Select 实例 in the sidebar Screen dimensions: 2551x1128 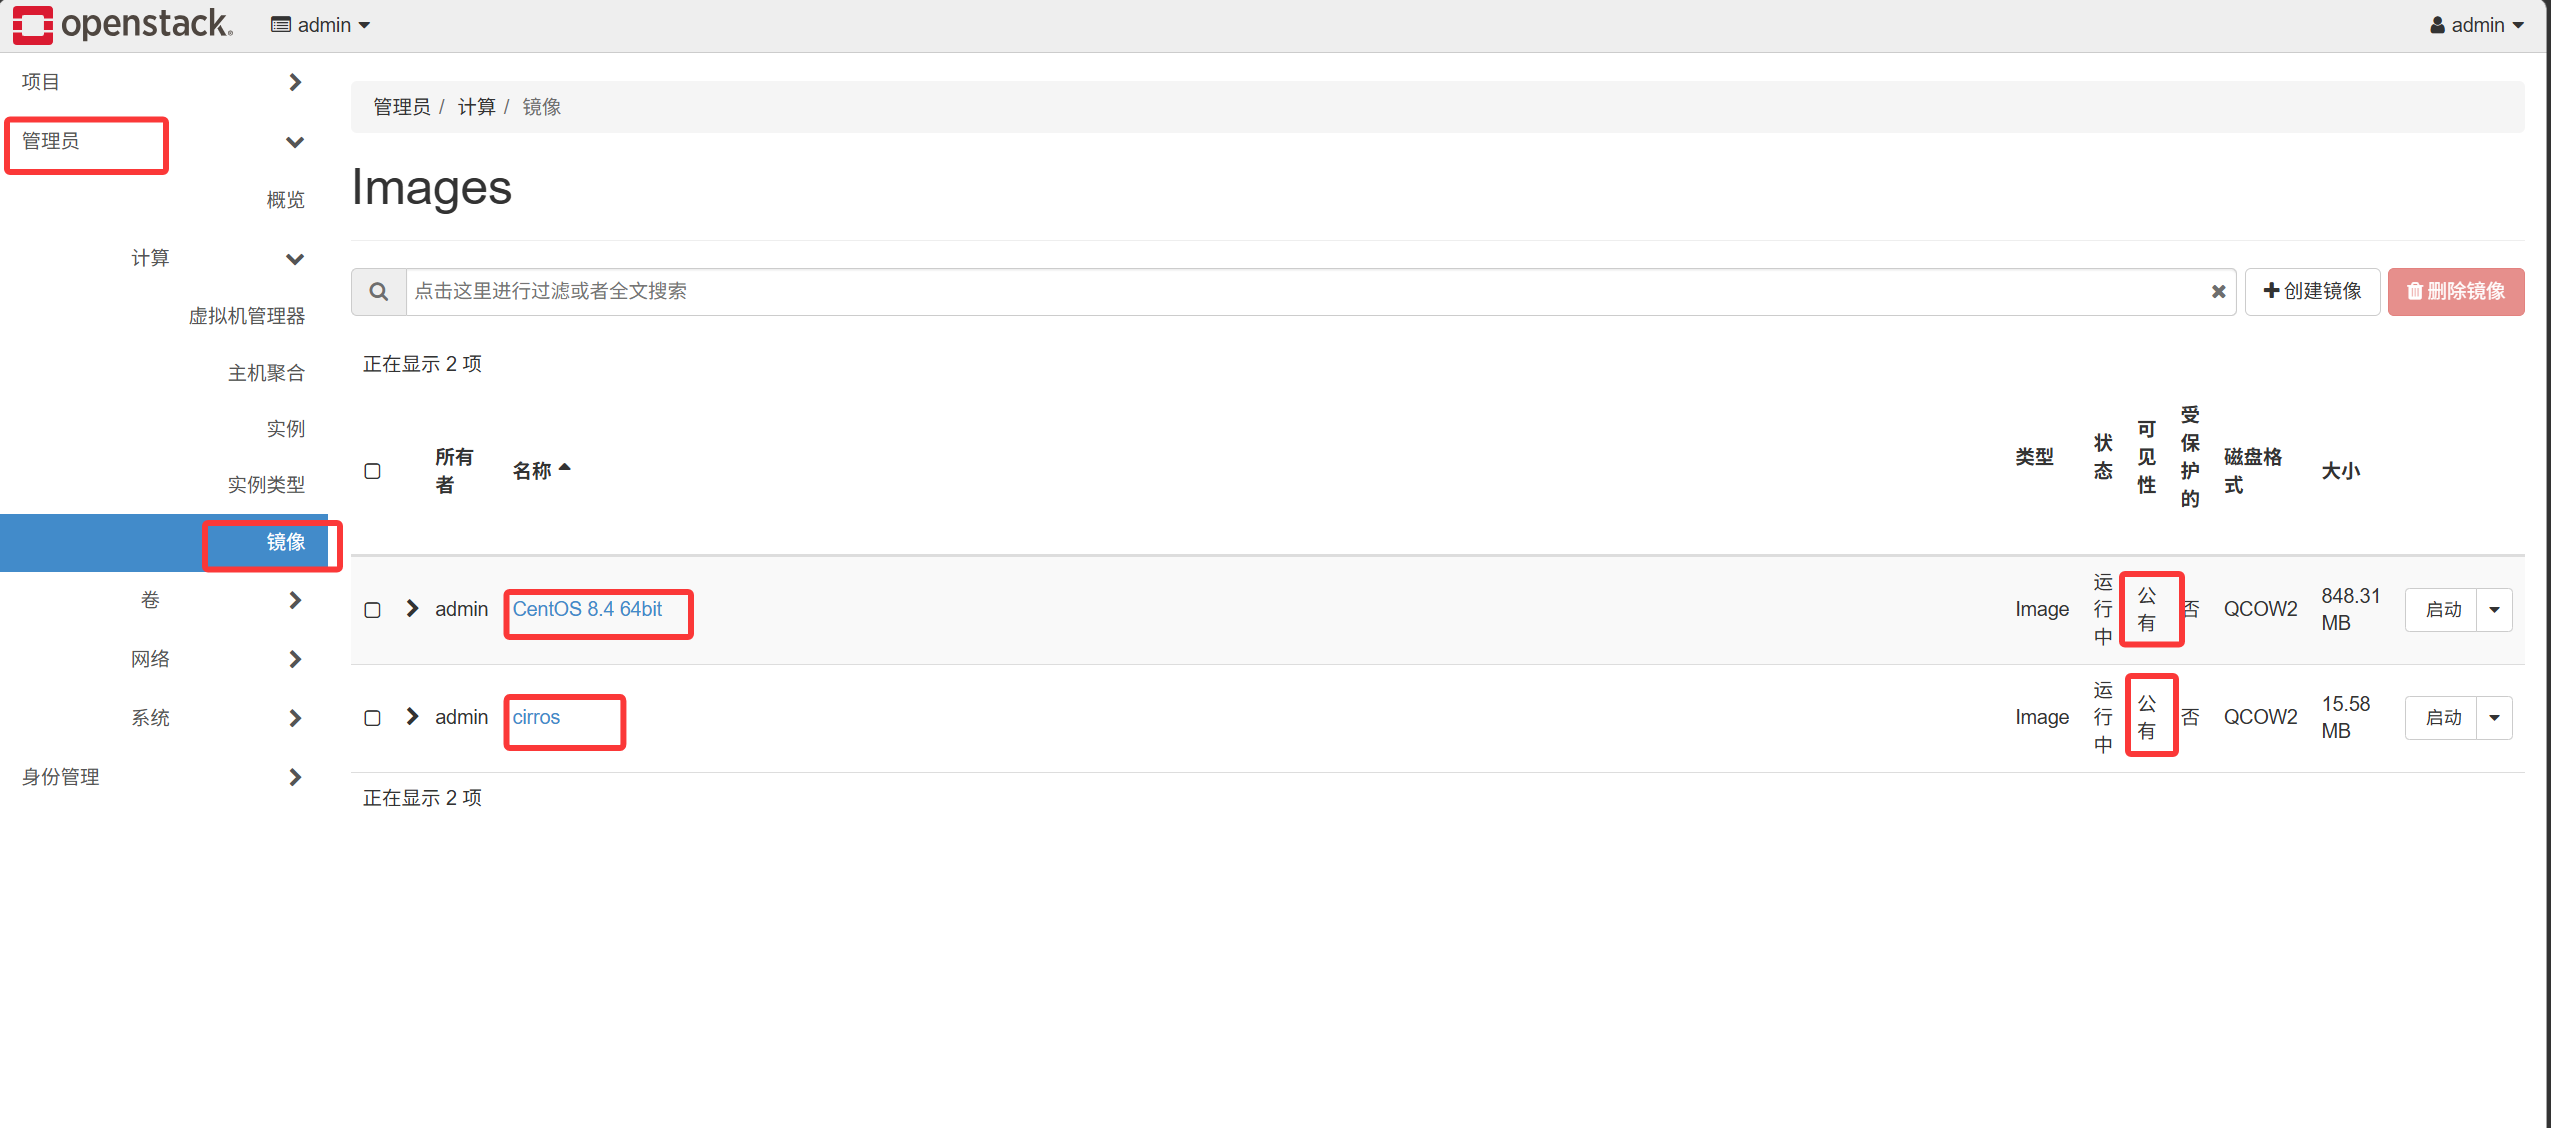coord(285,428)
